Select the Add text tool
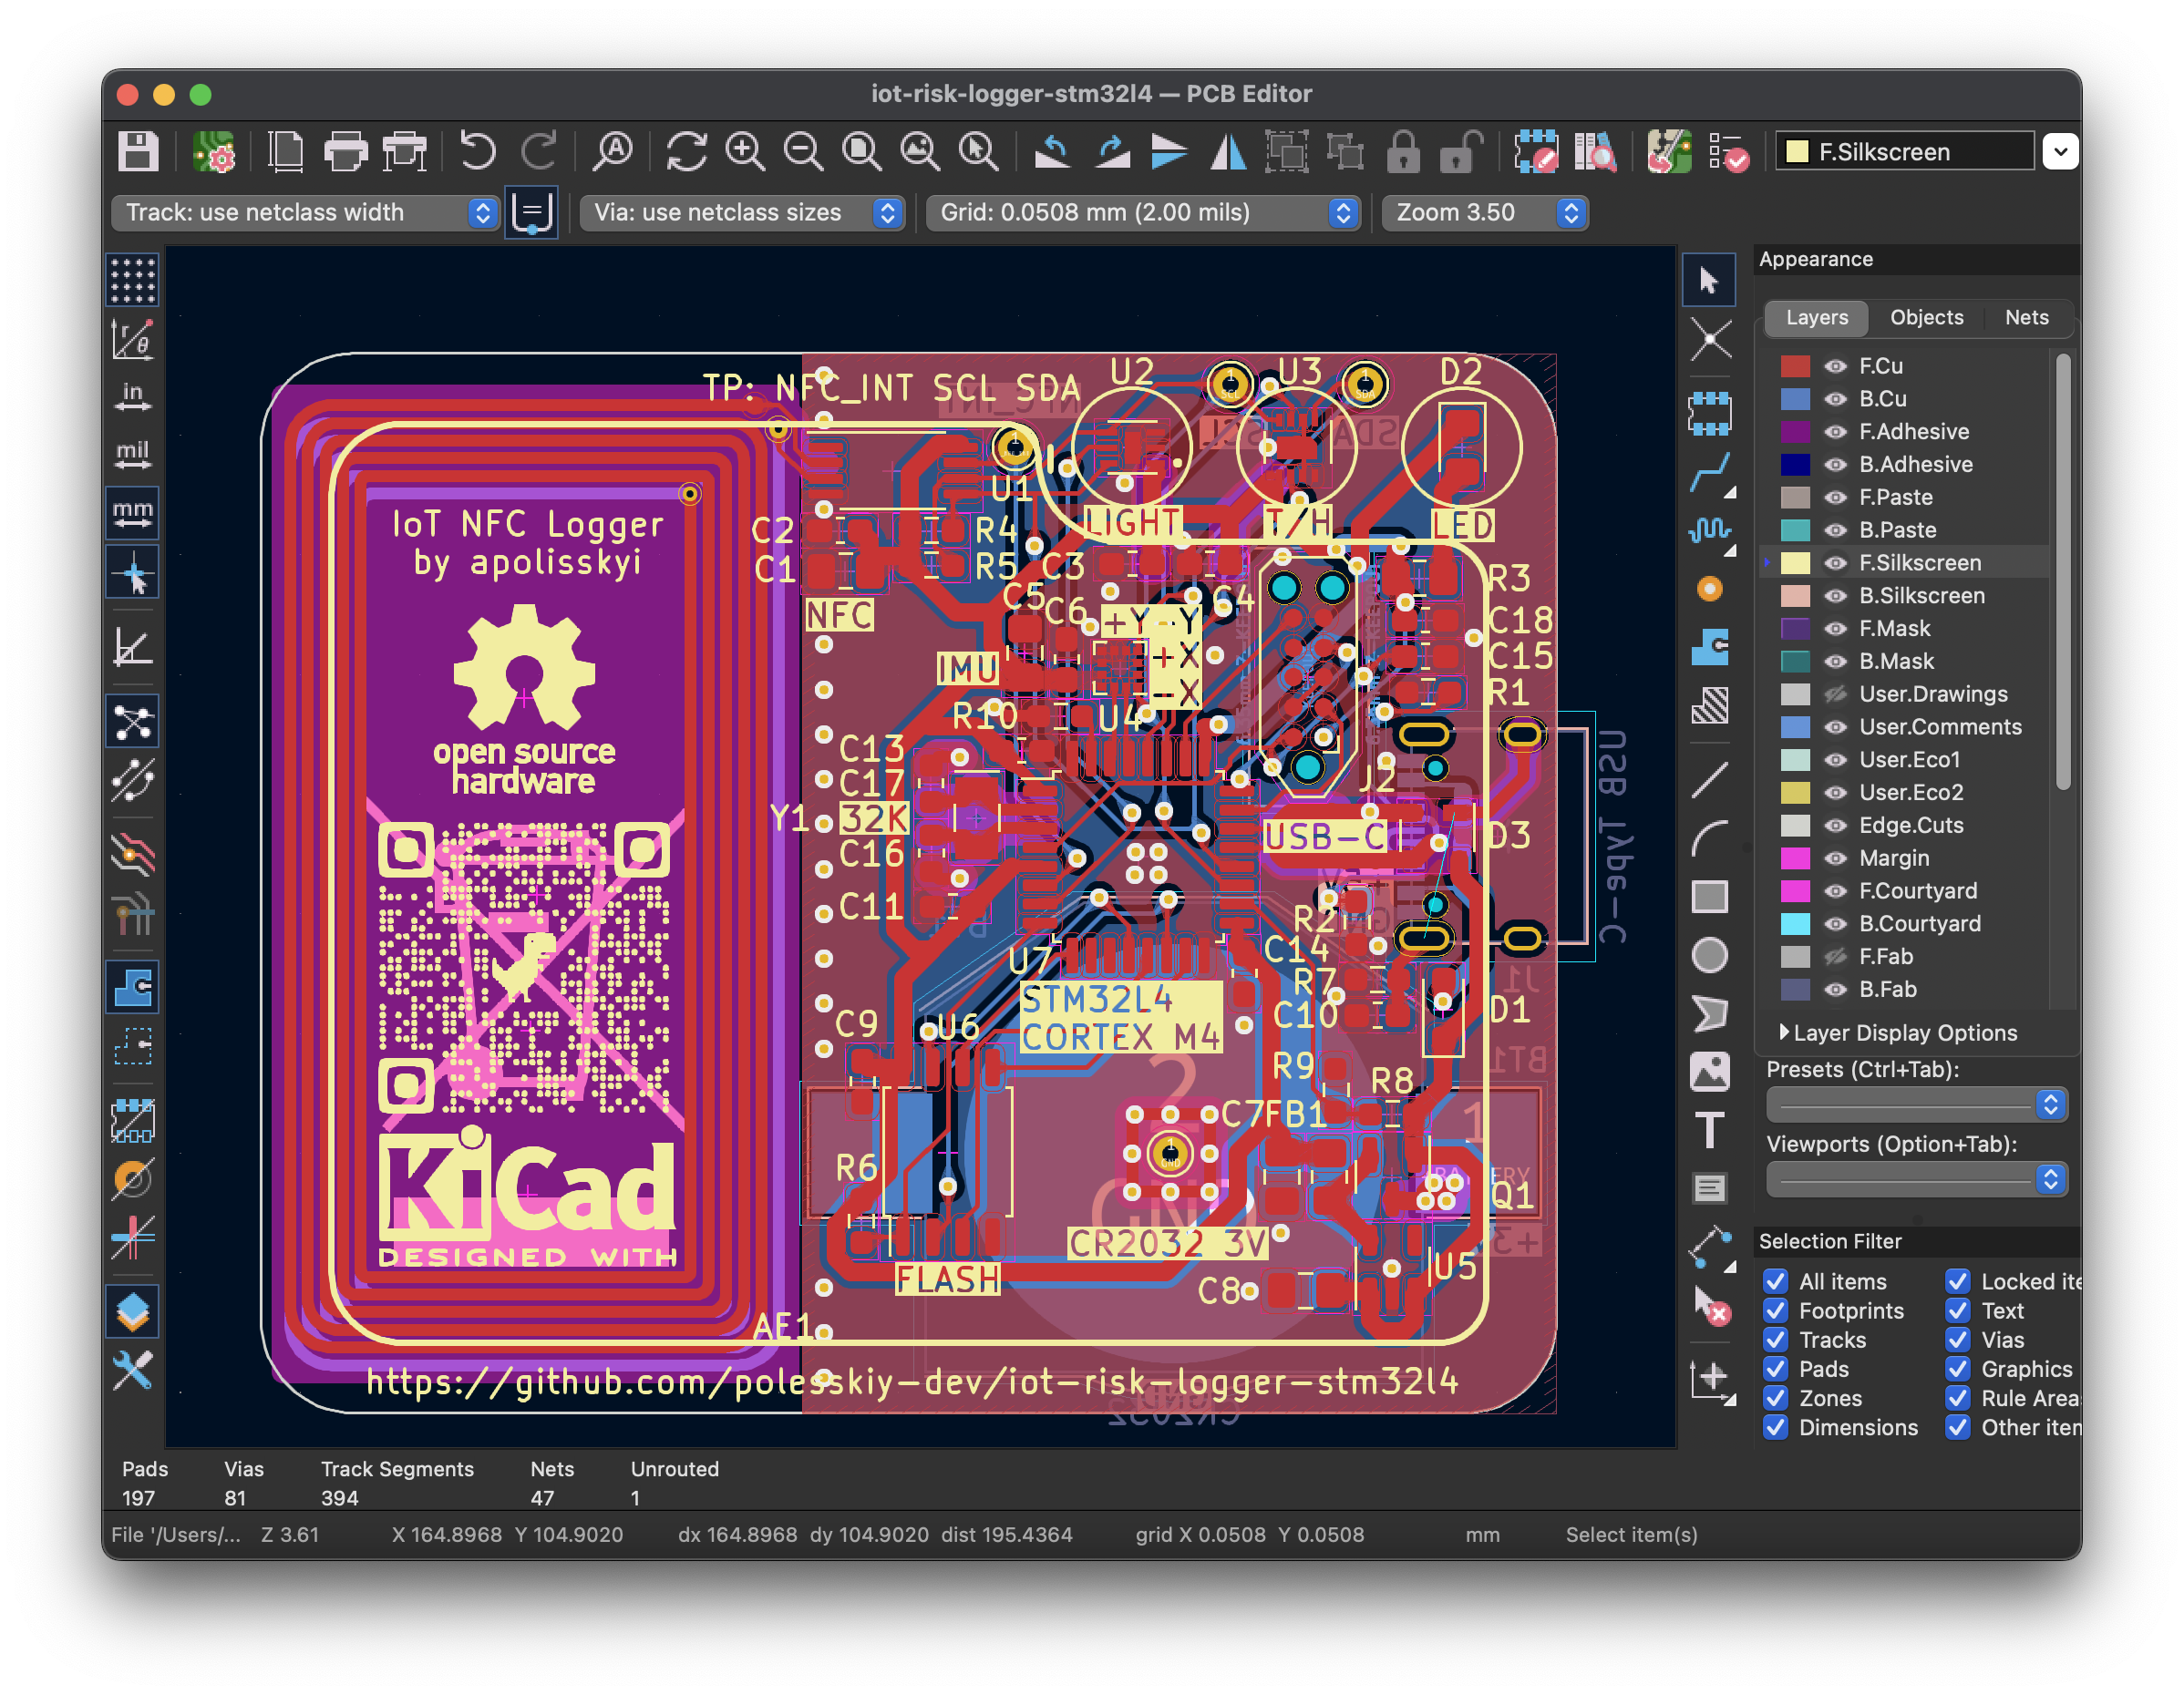This screenshot has width=2184, height=1695. (1709, 1131)
